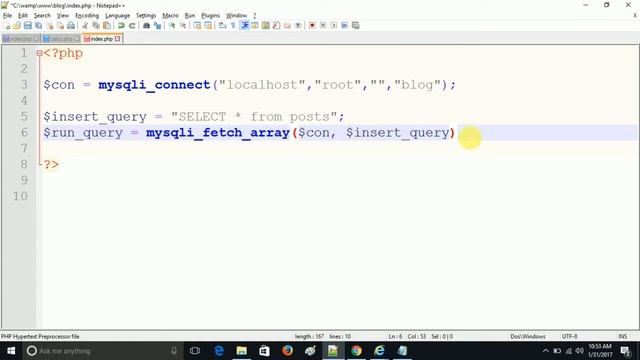Viewport: 640px width, 360px height.
Task: Toggle word wrap in the toolbar
Action: coord(222,26)
